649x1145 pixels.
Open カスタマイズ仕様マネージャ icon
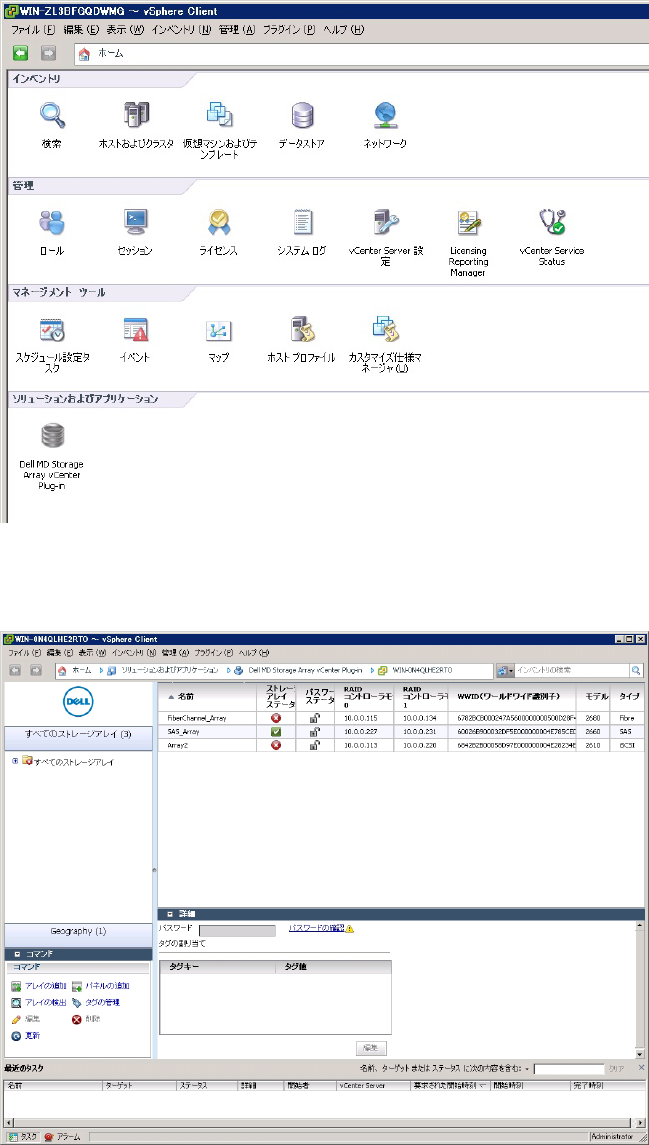pos(384,330)
